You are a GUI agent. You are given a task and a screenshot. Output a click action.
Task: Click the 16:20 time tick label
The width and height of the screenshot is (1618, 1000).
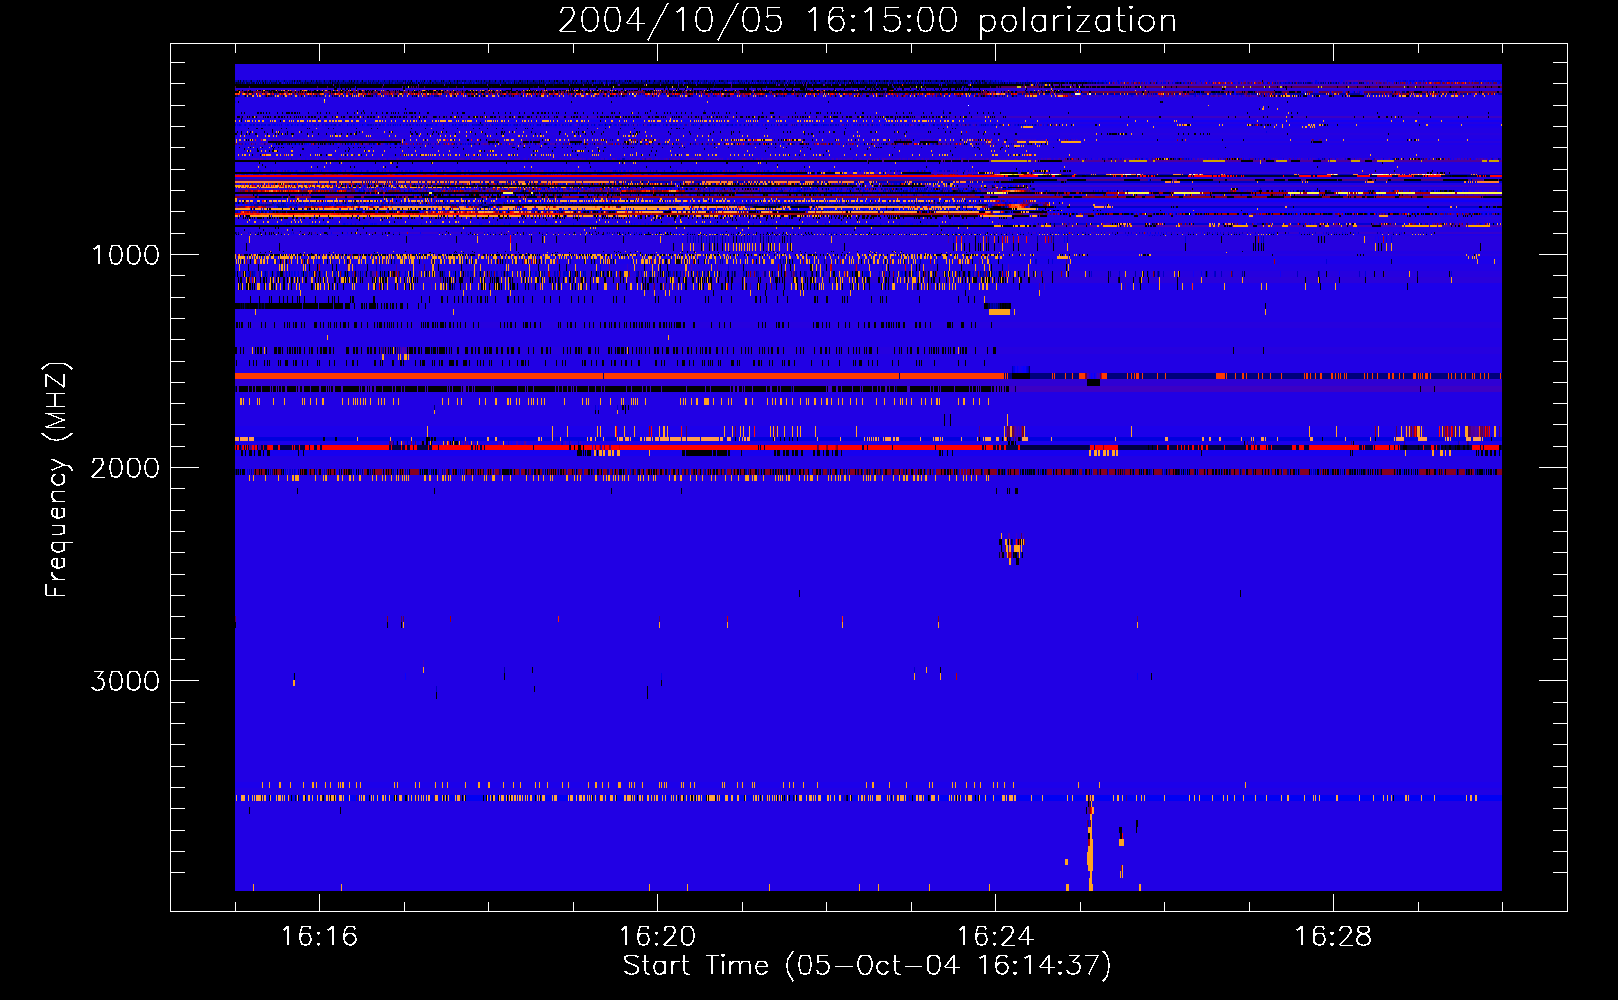tap(657, 936)
